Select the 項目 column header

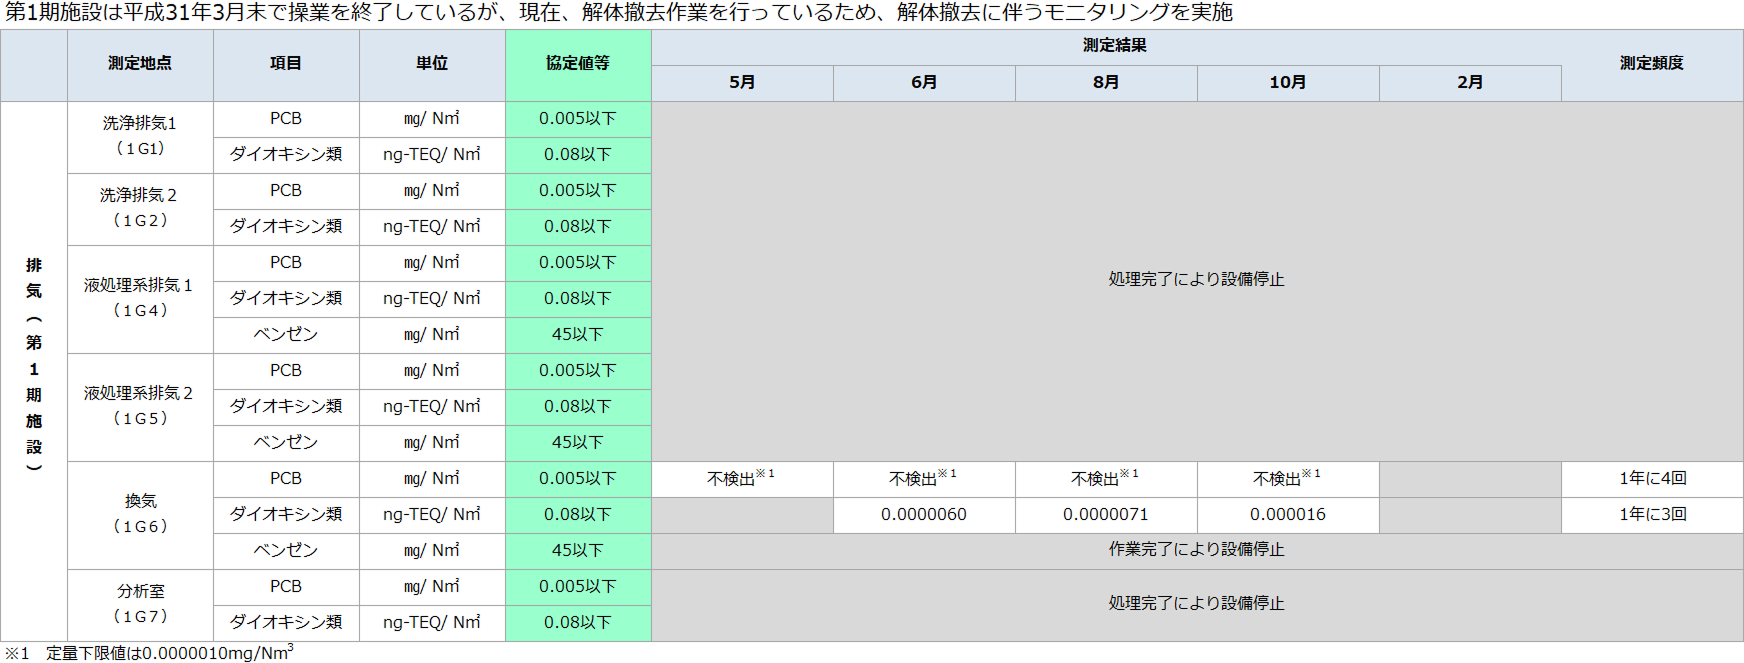[286, 64]
